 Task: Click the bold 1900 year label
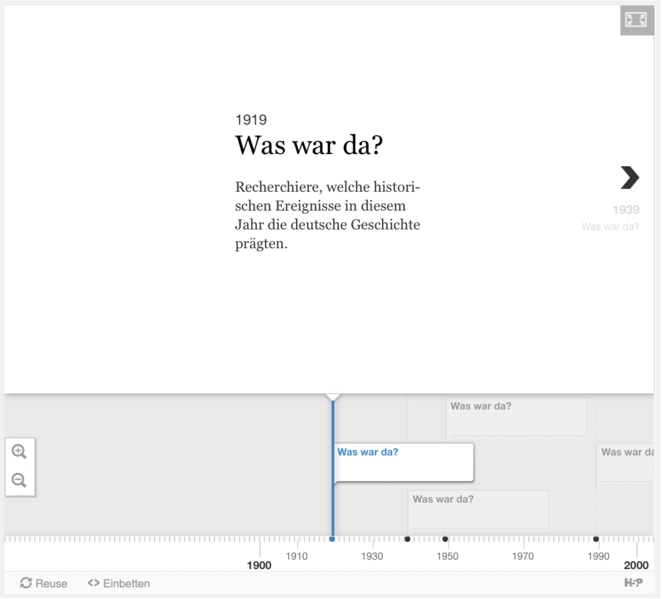tap(259, 565)
